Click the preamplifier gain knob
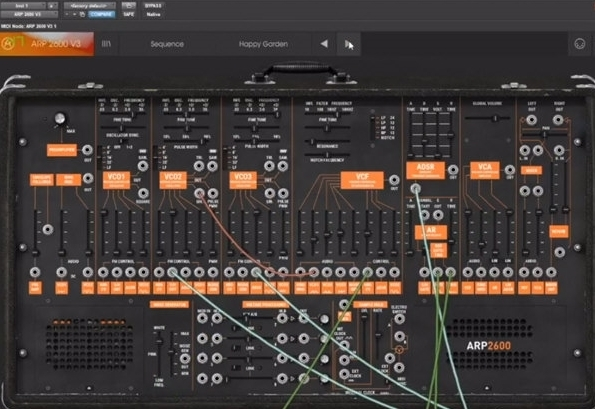 pos(60,118)
